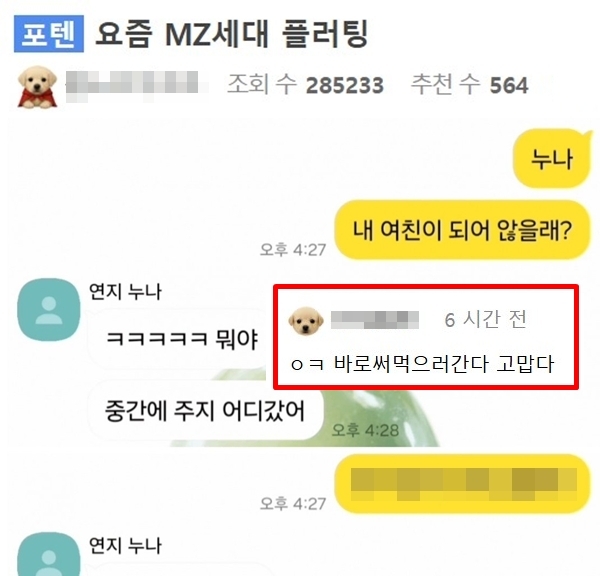The image size is (600, 576).
Task: Click the blue 포텐 badge
Action: click(49, 34)
